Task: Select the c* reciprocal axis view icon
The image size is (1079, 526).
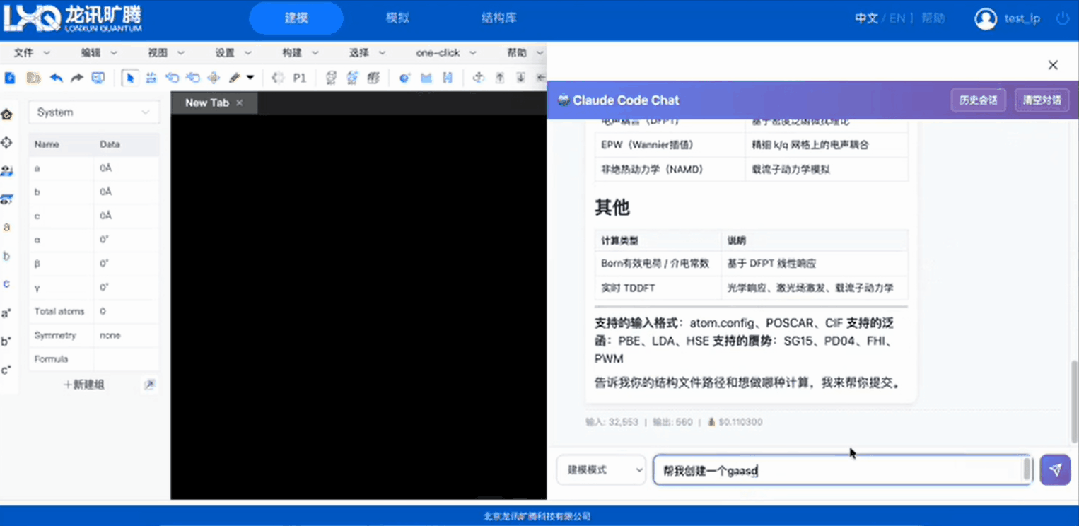Action: tap(6, 370)
